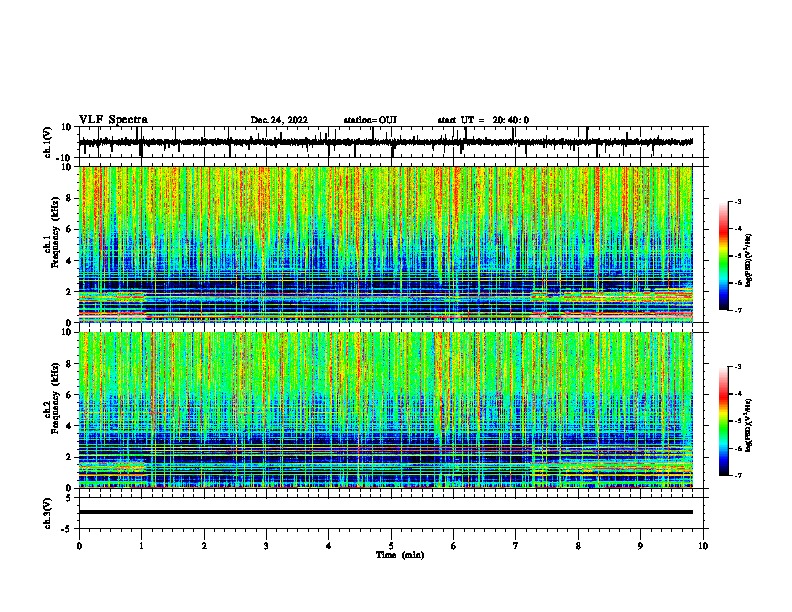Click the ch.1 color scale log(PSD) label
This screenshot has width=792, height=612.
[748, 260]
